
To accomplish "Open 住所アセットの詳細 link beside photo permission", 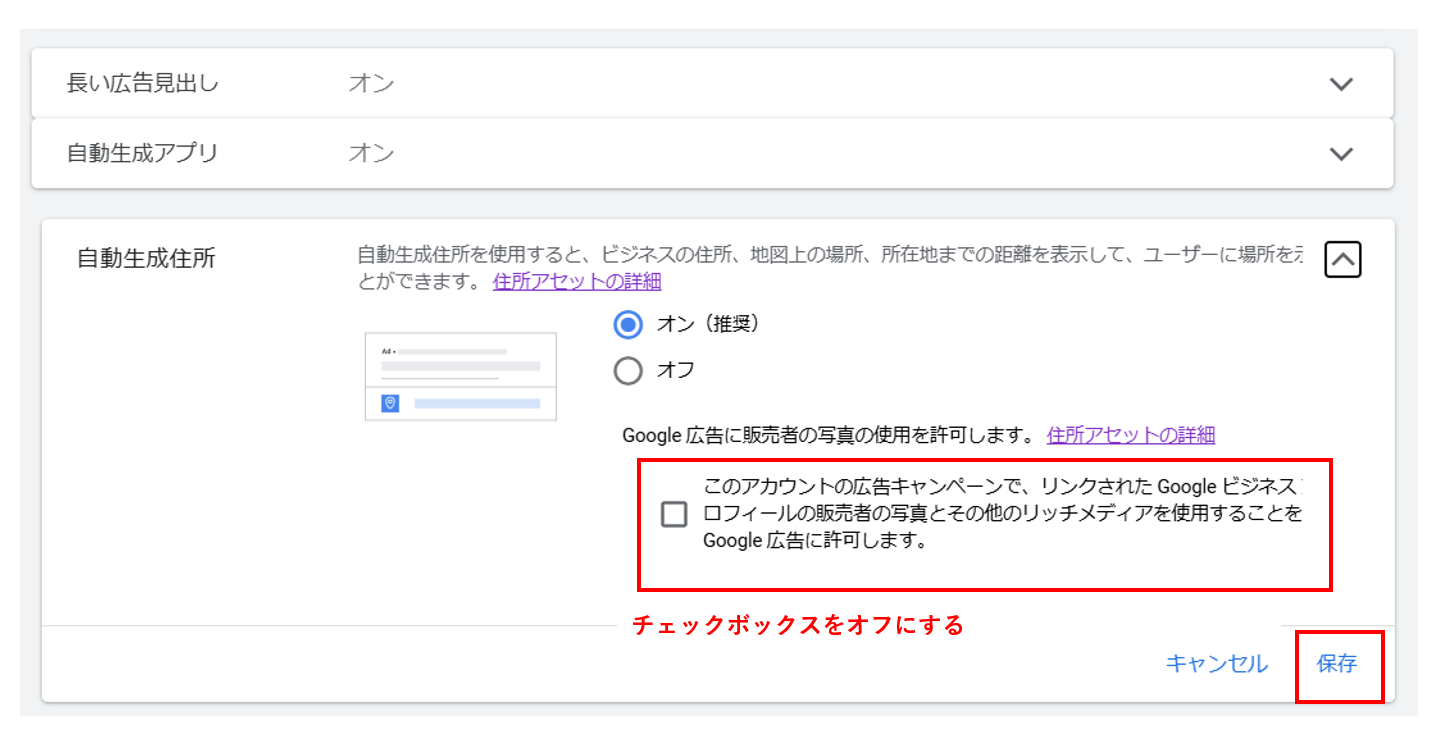I will (x=1131, y=435).
